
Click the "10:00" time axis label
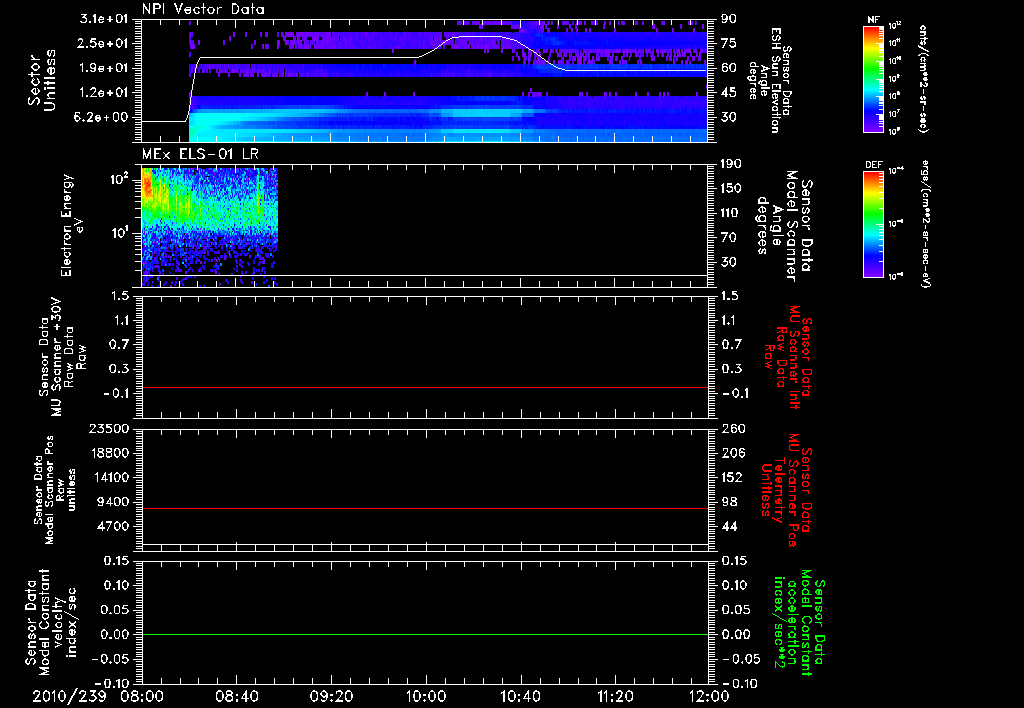[x=426, y=696]
